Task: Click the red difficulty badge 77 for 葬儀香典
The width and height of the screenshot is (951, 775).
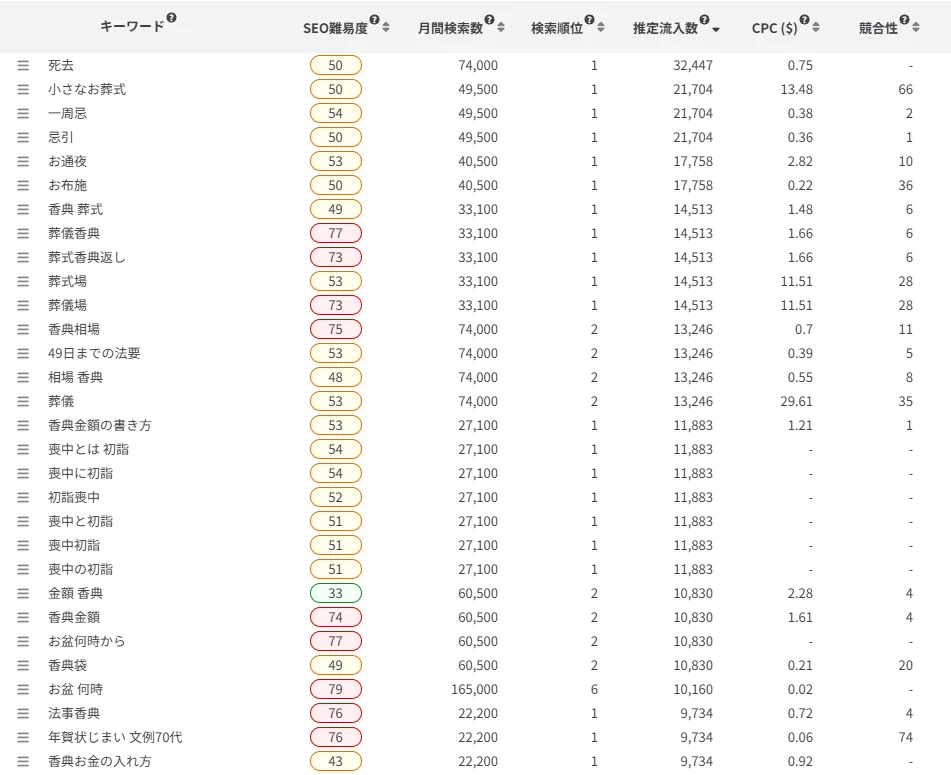Action: click(336, 233)
